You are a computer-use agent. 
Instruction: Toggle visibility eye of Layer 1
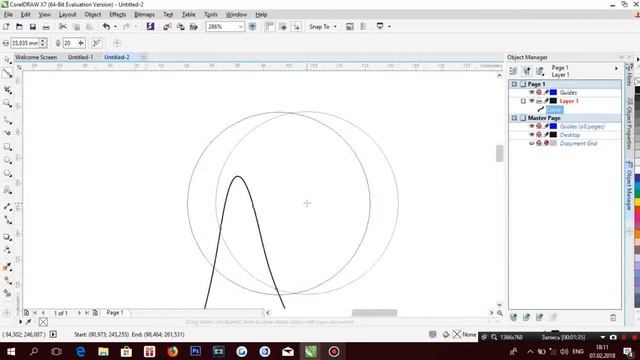(x=531, y=101)
